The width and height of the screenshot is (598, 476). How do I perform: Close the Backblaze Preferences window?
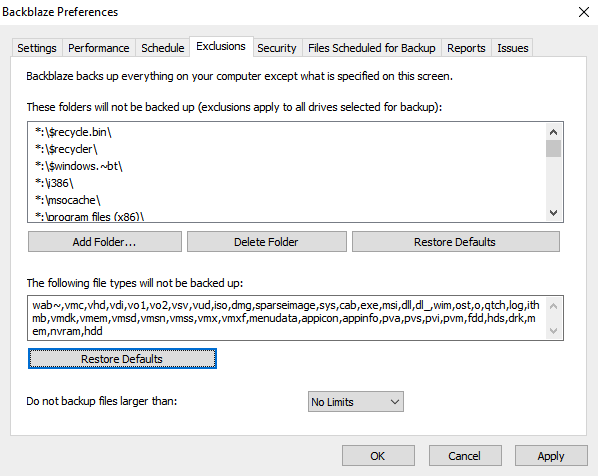click(x=584, y=12)
